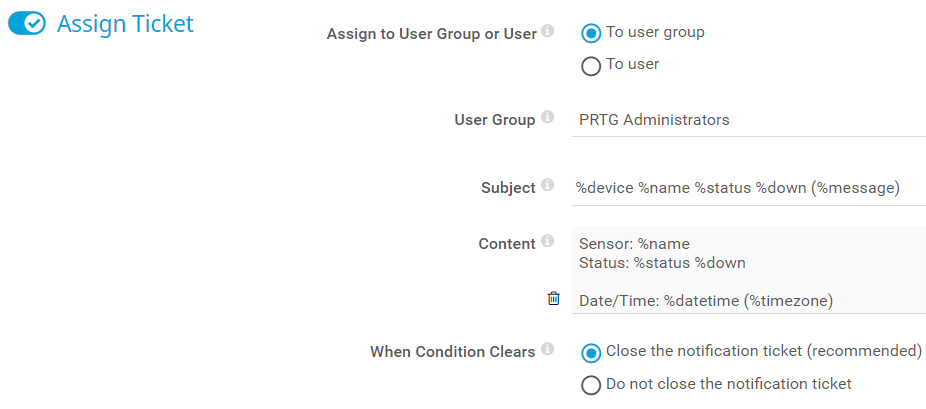Click into the Subject text field
Viewport: 926px width, 409px height.
click(x=748, y=187)
